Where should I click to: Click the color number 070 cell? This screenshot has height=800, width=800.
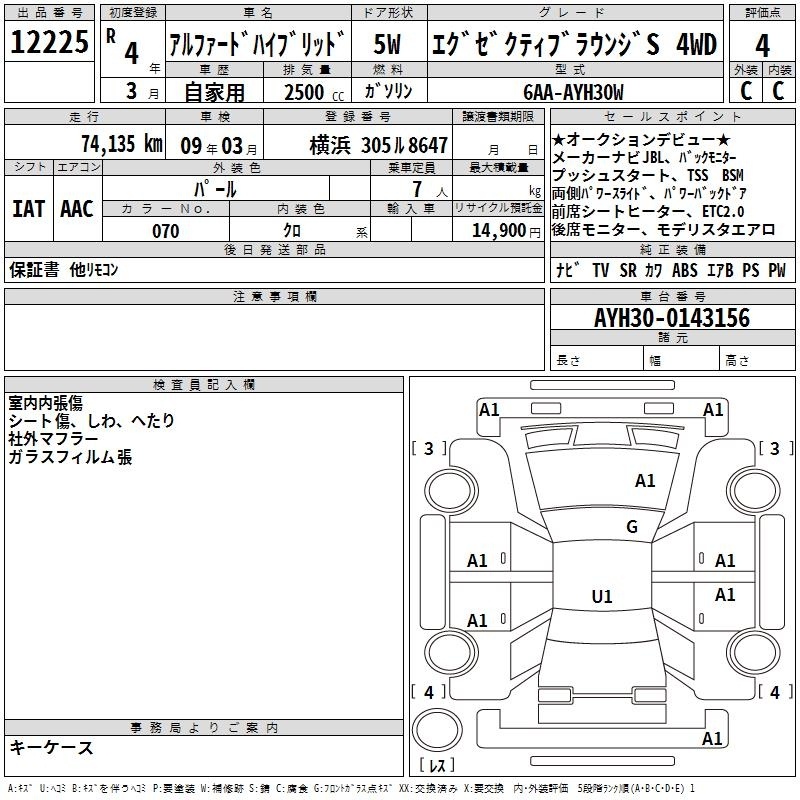click(165, 231)
